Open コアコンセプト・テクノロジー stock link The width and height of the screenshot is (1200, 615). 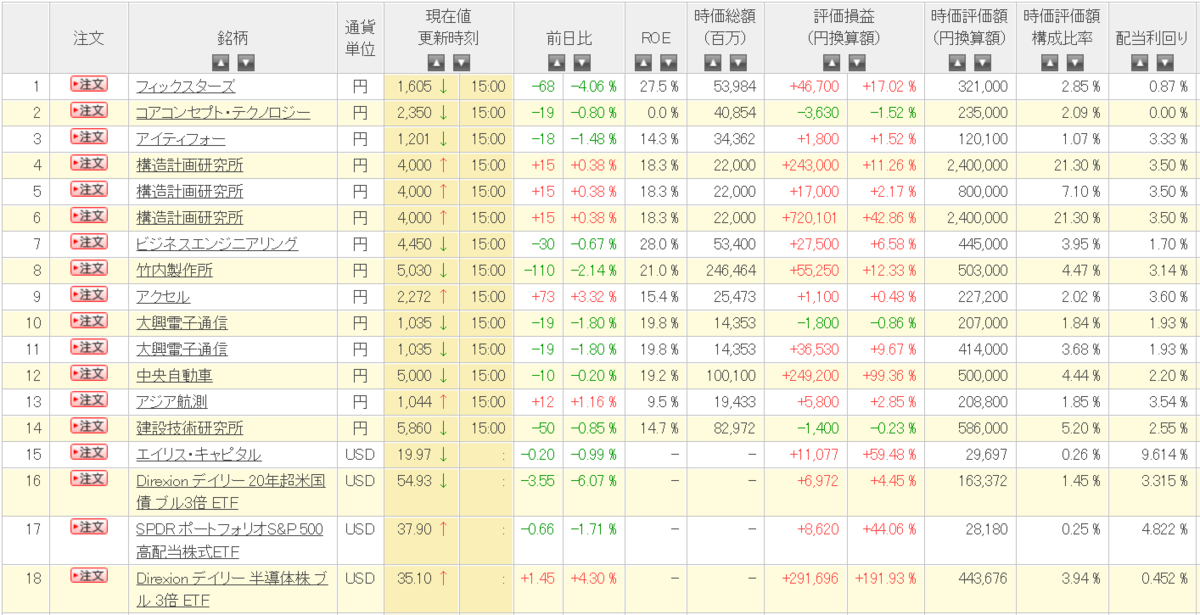click(x=223, y=113)
